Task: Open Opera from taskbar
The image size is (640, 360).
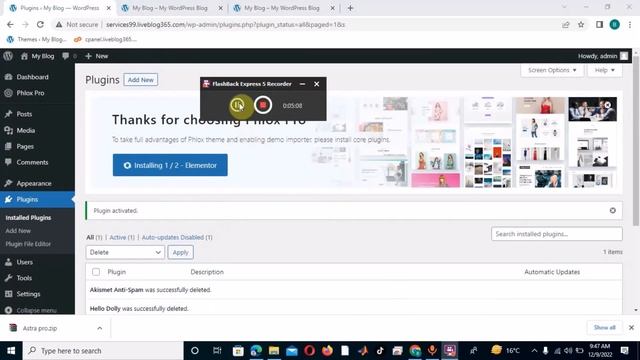Action: (309, 351)
